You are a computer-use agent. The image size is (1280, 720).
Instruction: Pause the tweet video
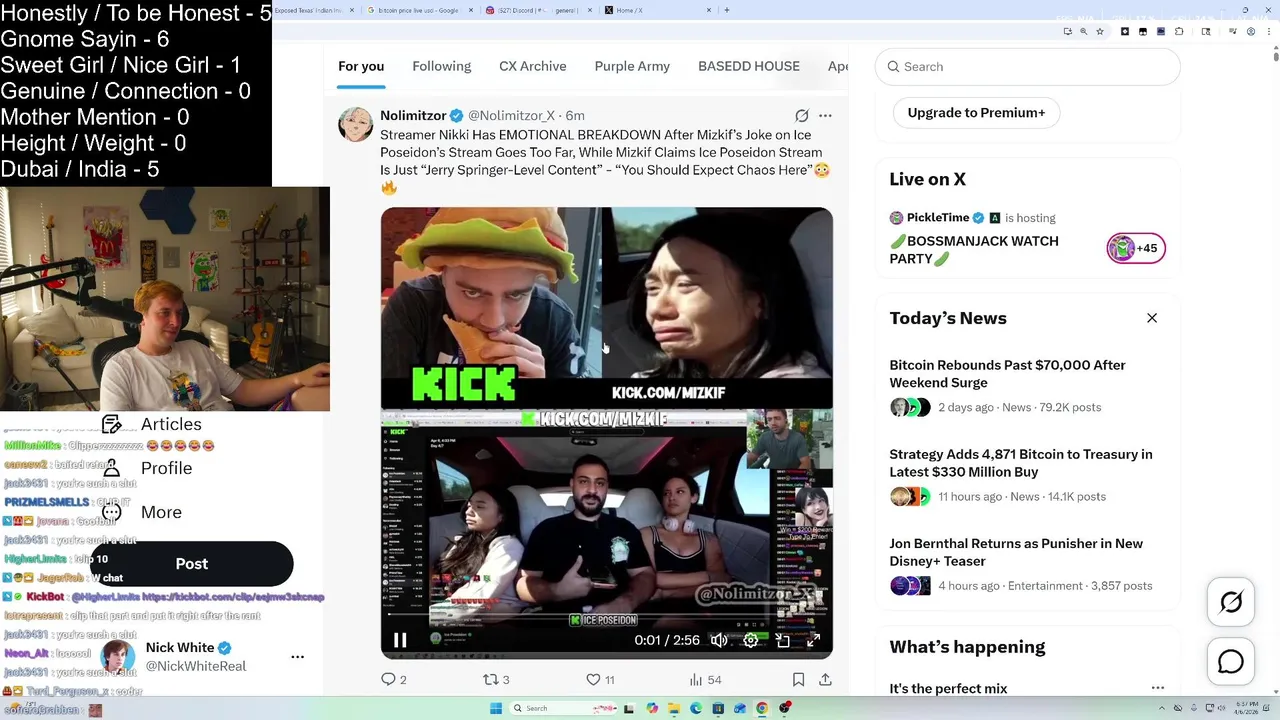[x=400, y=640]
